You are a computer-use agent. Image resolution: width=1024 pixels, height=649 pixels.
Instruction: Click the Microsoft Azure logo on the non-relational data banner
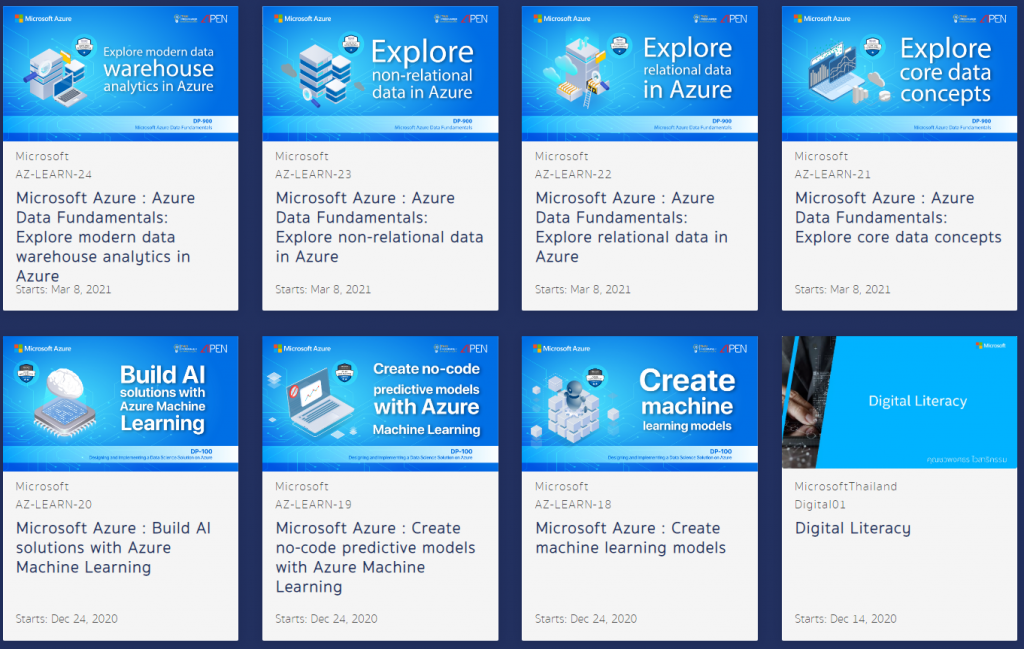302,19
